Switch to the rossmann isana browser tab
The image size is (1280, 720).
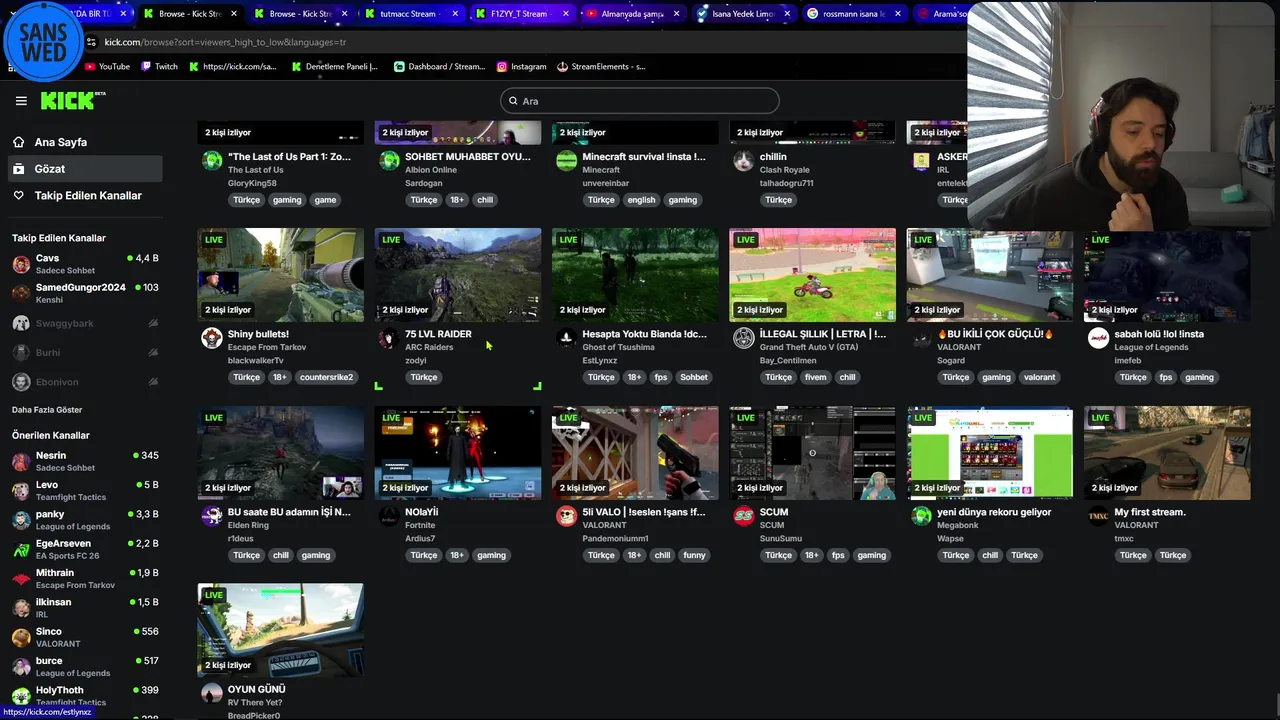click(x=854, y=14)
